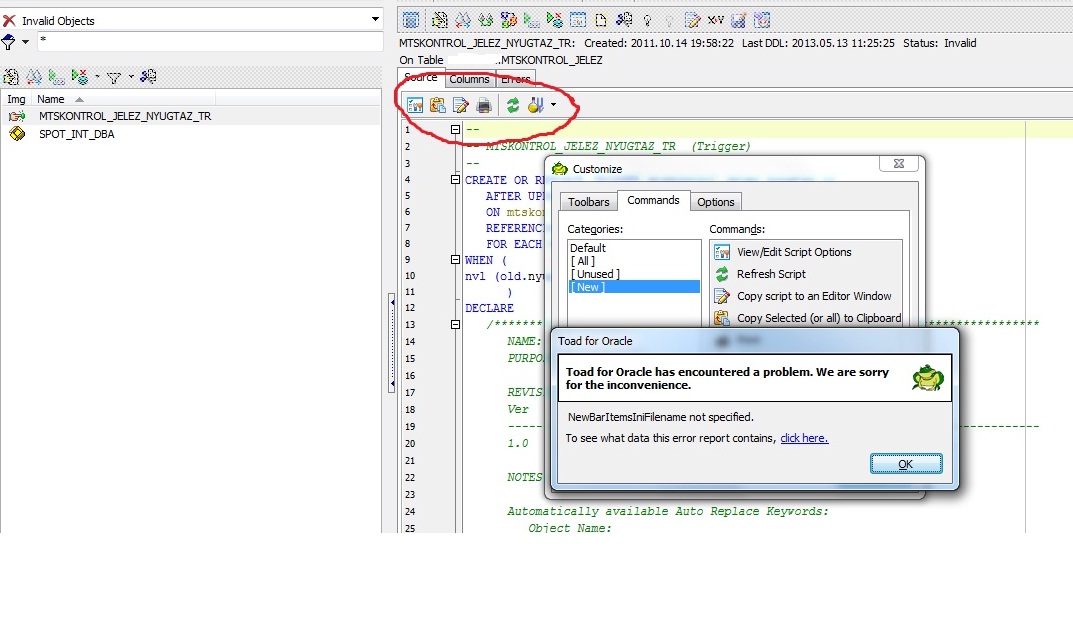Click the yellow flask tool icon in Source toolbar
1073x634 pixels.
[x=535, y=105]
